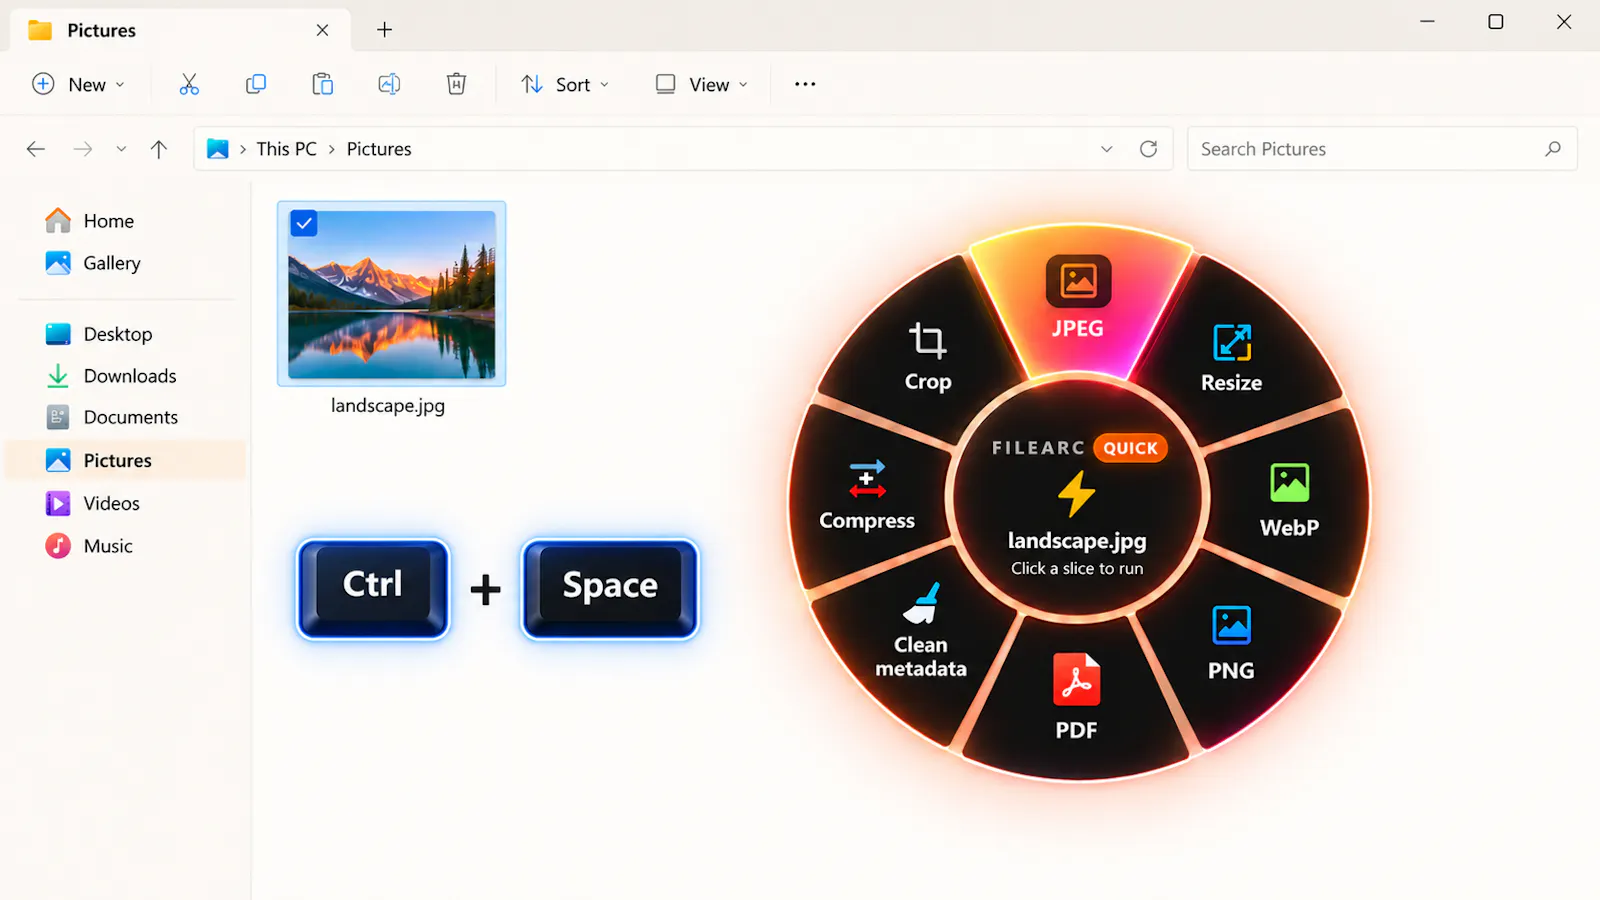This screenshot has height=900, width=1600.
Task: Select the landscape.jpg thumbnail
Action: tap(392, 294)
